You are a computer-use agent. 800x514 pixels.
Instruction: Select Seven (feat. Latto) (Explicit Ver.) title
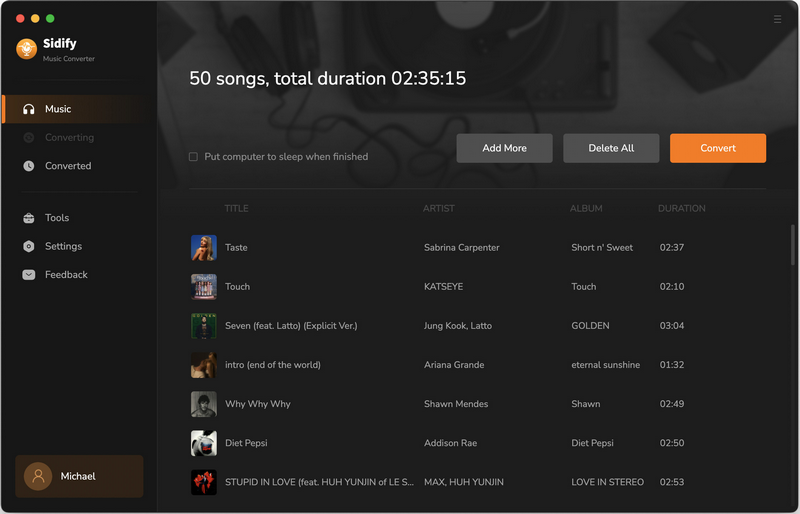click(x=291, y=326)
